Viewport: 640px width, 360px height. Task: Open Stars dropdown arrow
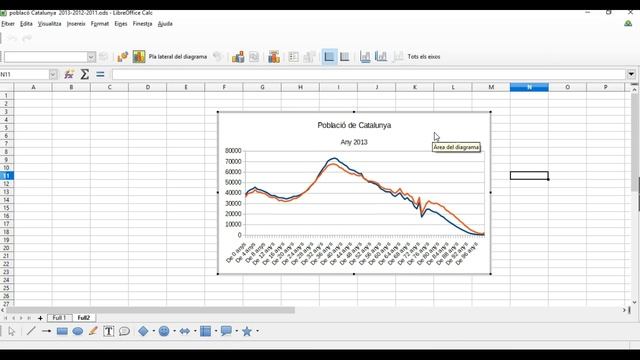[258, 331]
